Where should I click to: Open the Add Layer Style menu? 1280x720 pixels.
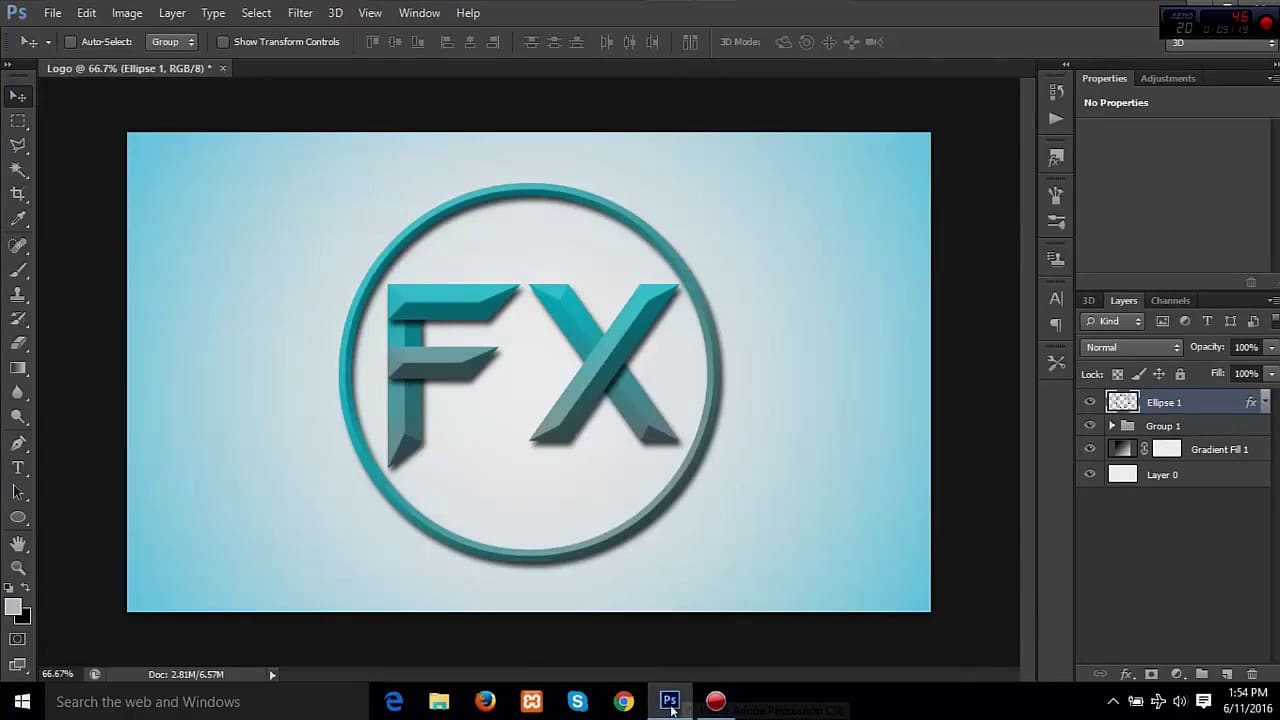coord(1126,674)
